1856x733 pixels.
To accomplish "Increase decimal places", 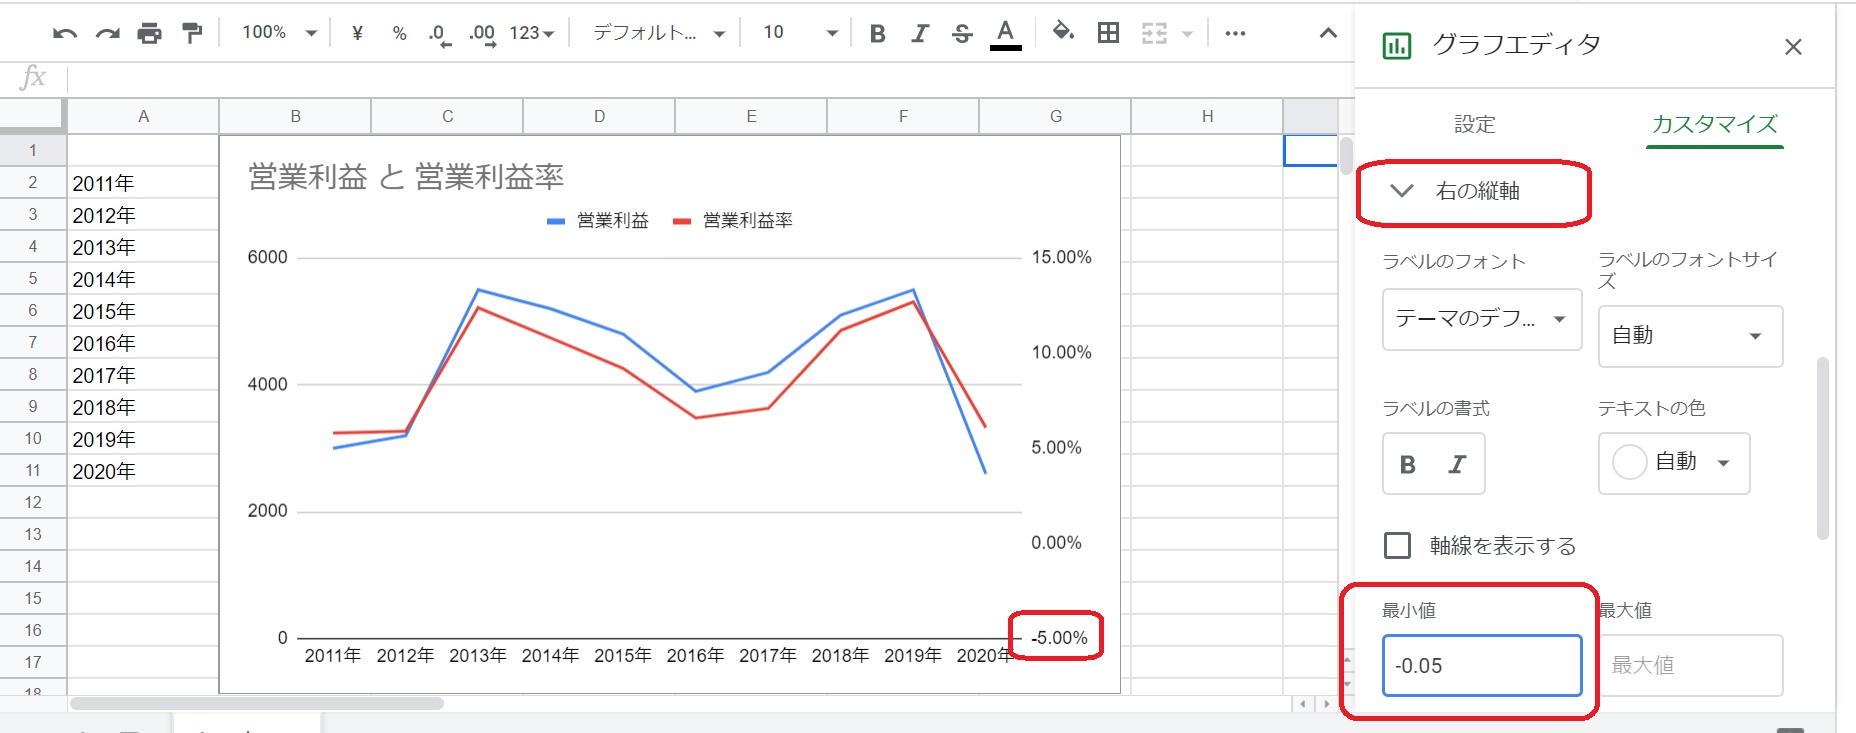I will click(x=482, y=34).
